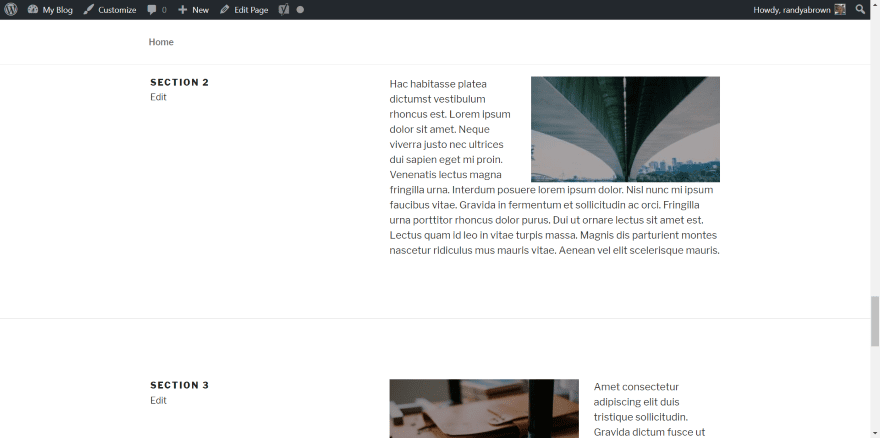Click the Edit link under Section 3
Image resolution: width=880 pixels, height=438 pixels.
pyautogui.click(x=158, y=400)
